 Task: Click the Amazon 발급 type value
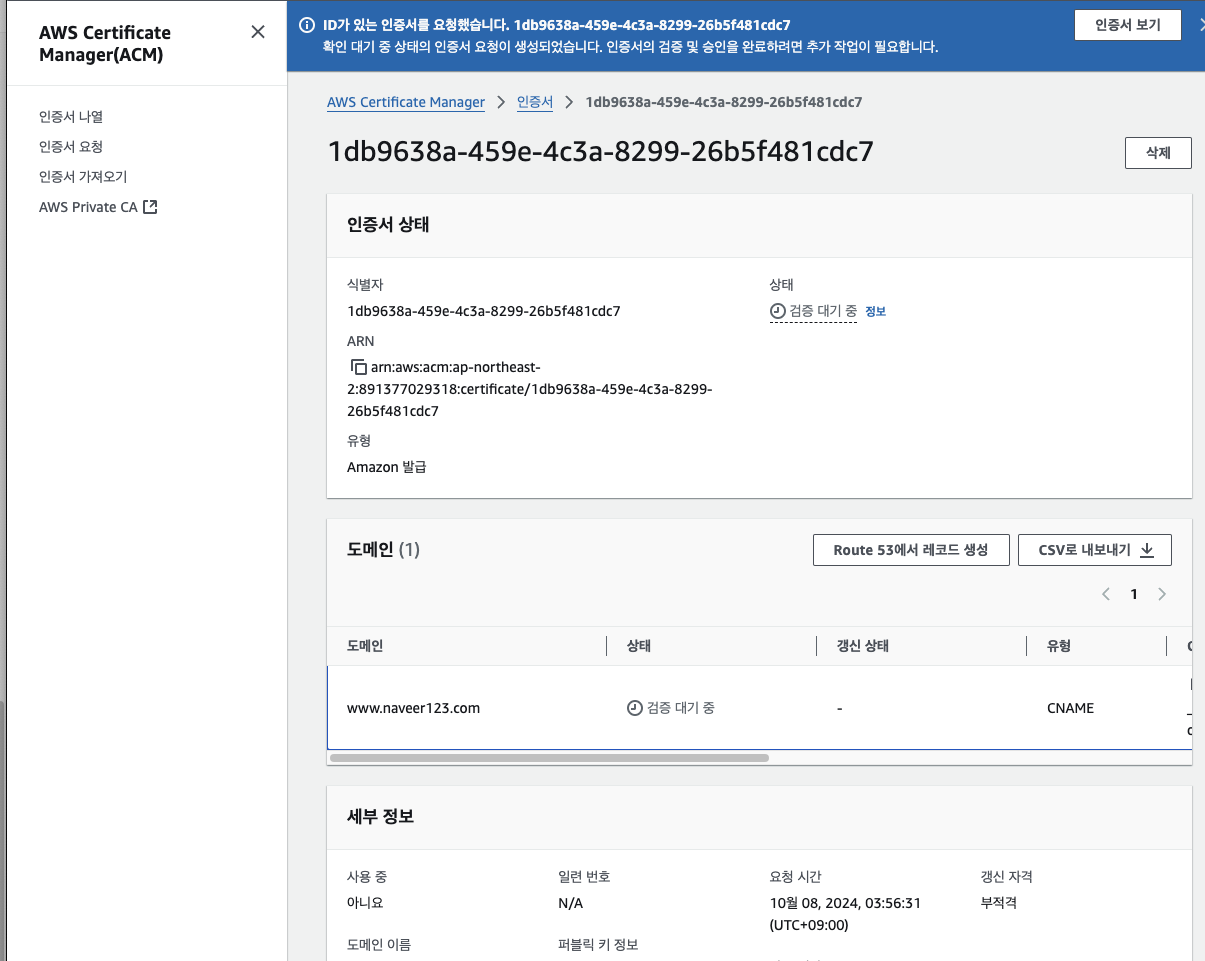387,467
